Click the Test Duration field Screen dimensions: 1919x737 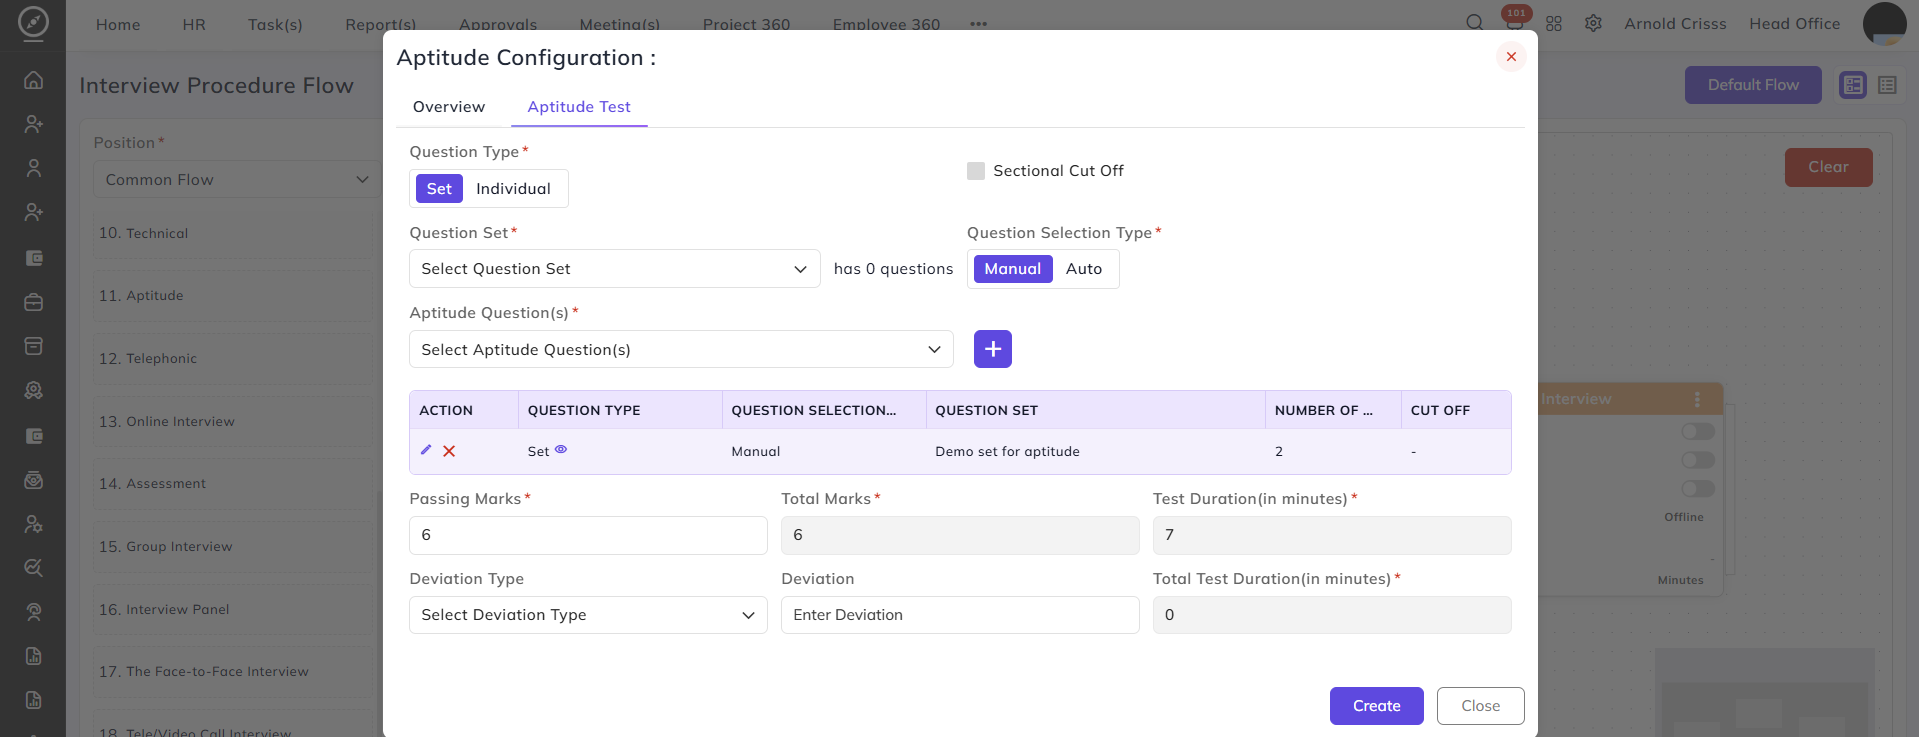click(1331, 535)
